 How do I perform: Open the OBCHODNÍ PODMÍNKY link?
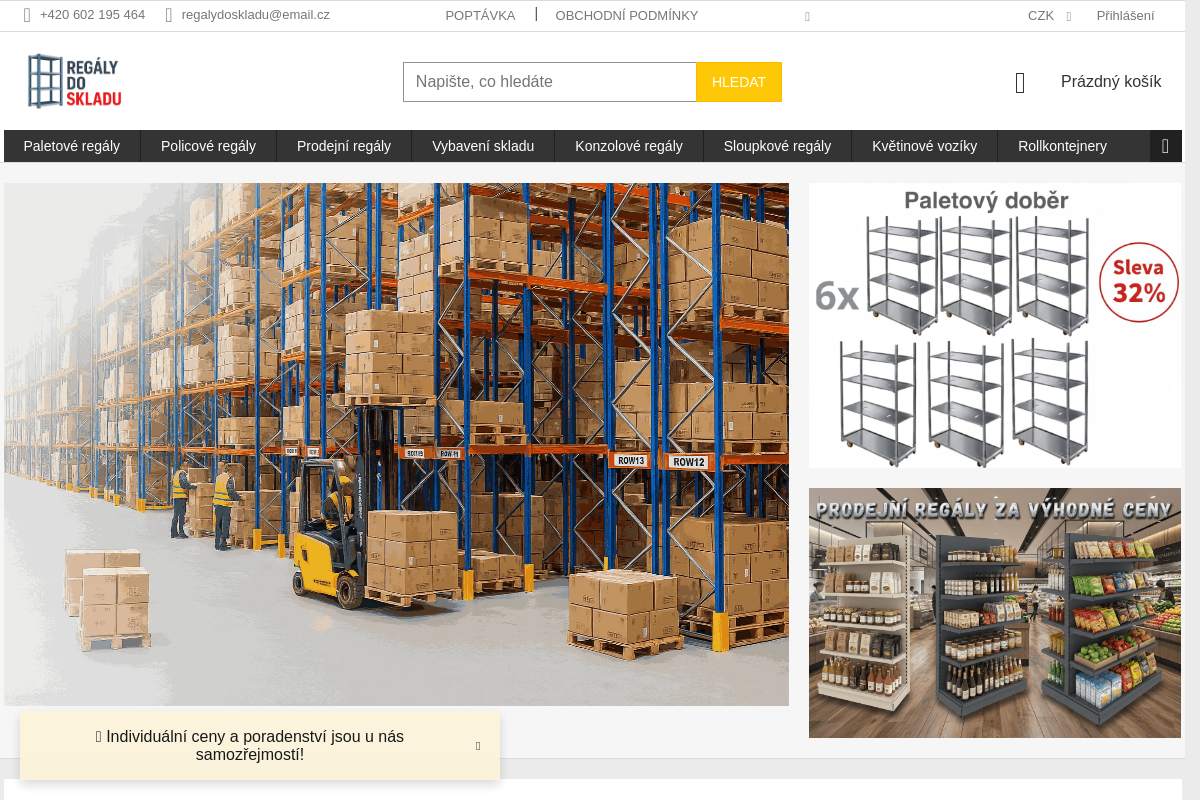[627, 16]
